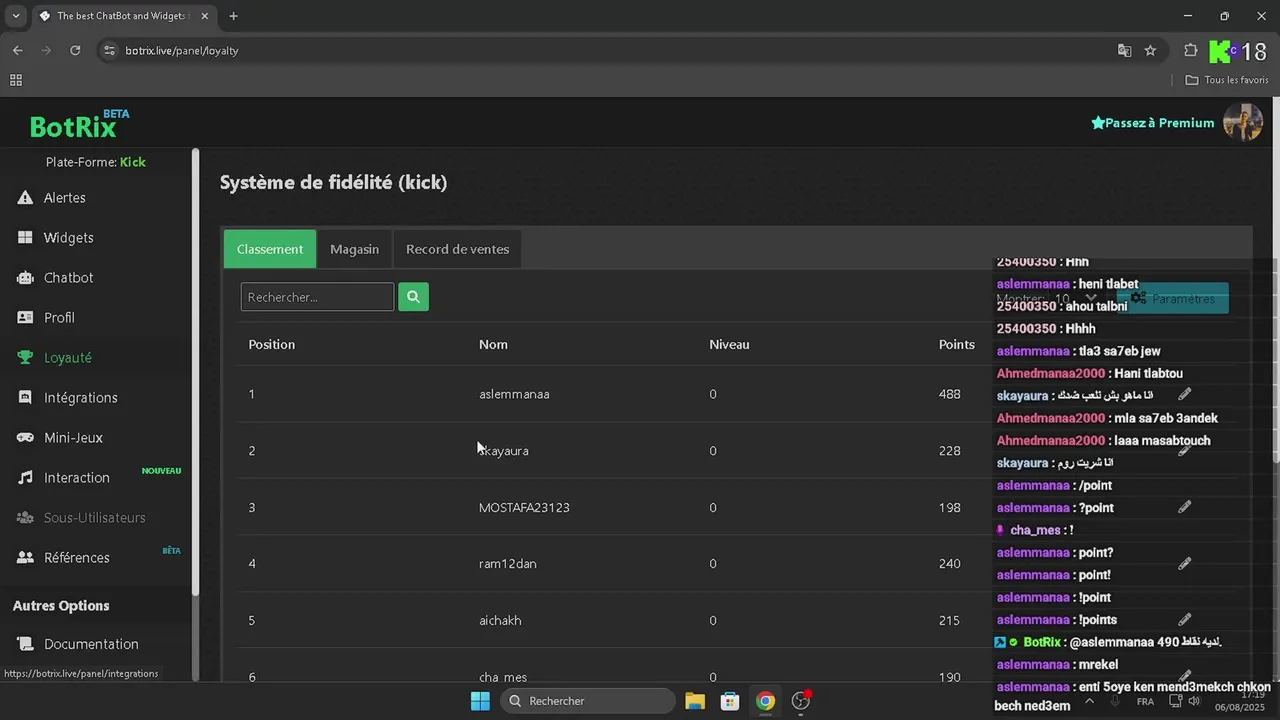The image size is (1280, 720).
Task: Click the 240 points value
Action: pos(949,564)
